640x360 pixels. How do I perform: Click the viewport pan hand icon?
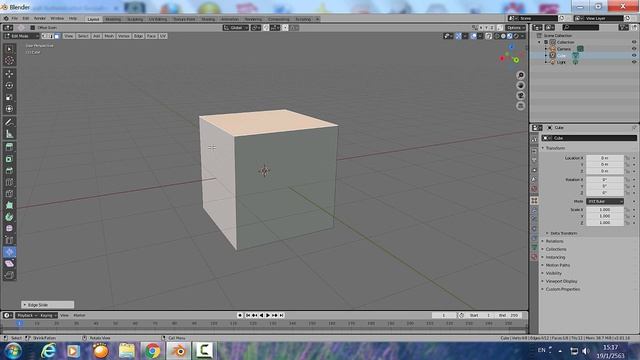coord(520,86)
